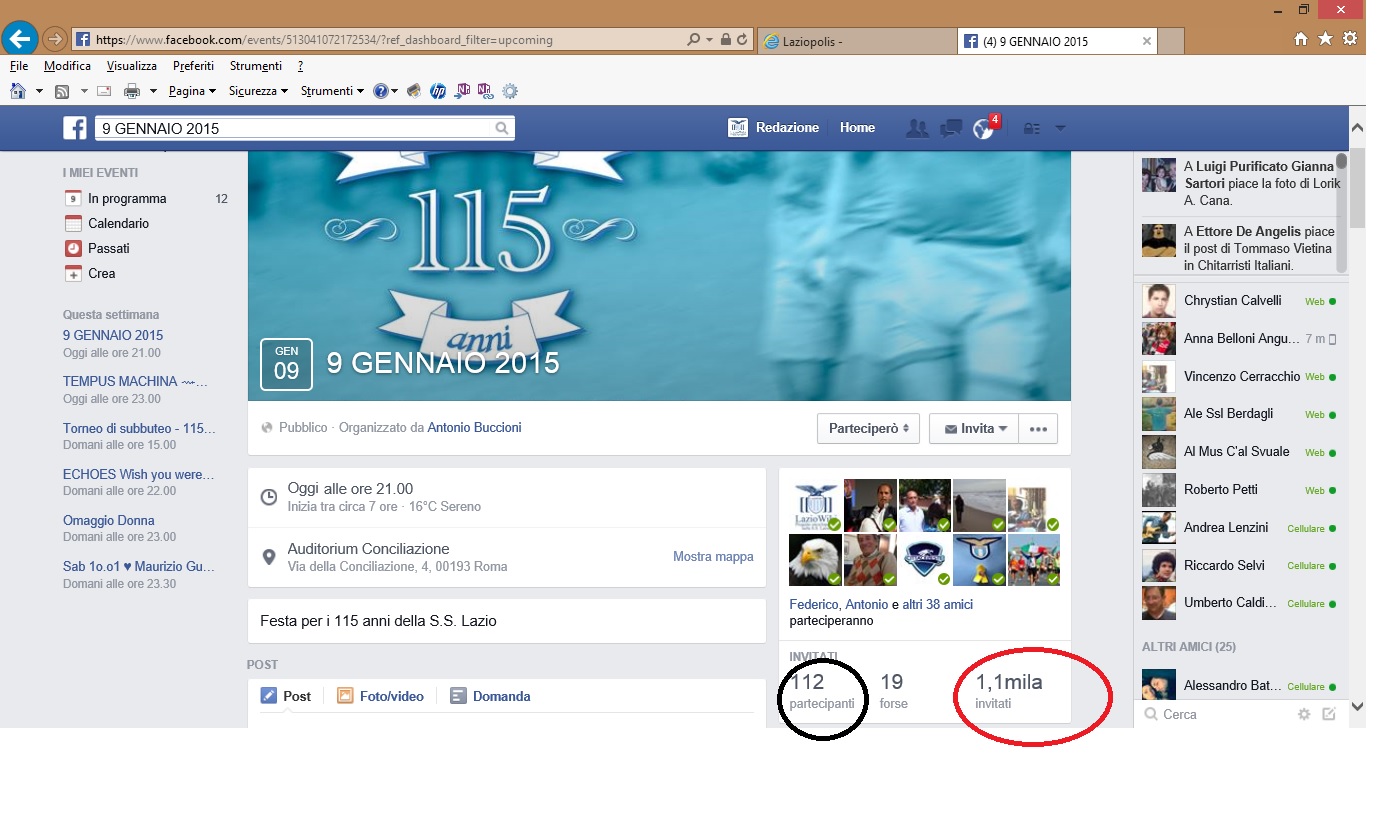Open chat settings gear icon
This screenshot has height=840, width=1381.
1303,714
